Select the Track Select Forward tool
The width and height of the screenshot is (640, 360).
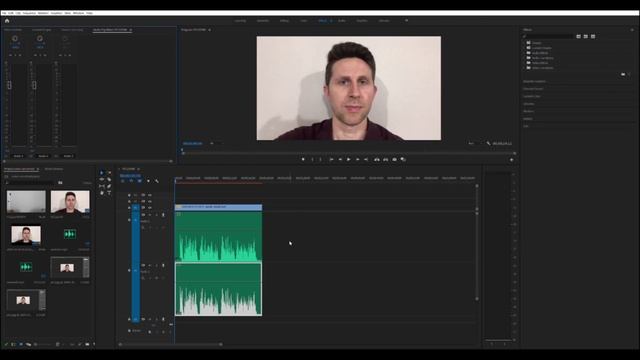109,173
